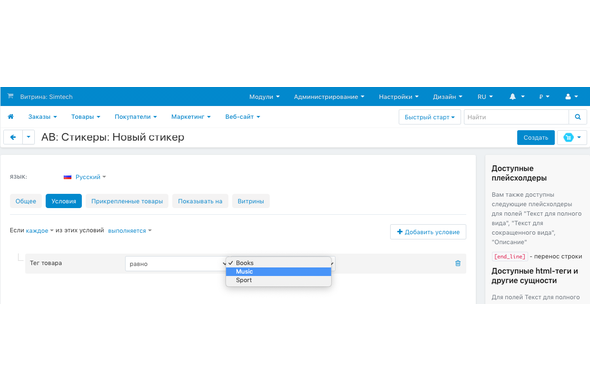Open the Дизайн menu

(447, 97)
